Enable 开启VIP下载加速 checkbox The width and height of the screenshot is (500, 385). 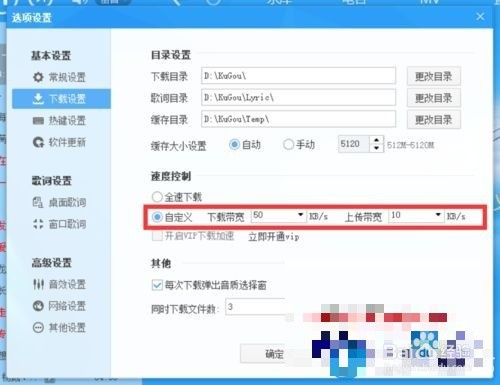[157, 236]
